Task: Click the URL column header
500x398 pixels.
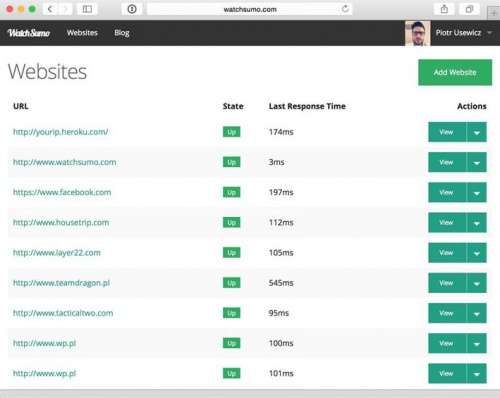Action: (x=21, y=106)
